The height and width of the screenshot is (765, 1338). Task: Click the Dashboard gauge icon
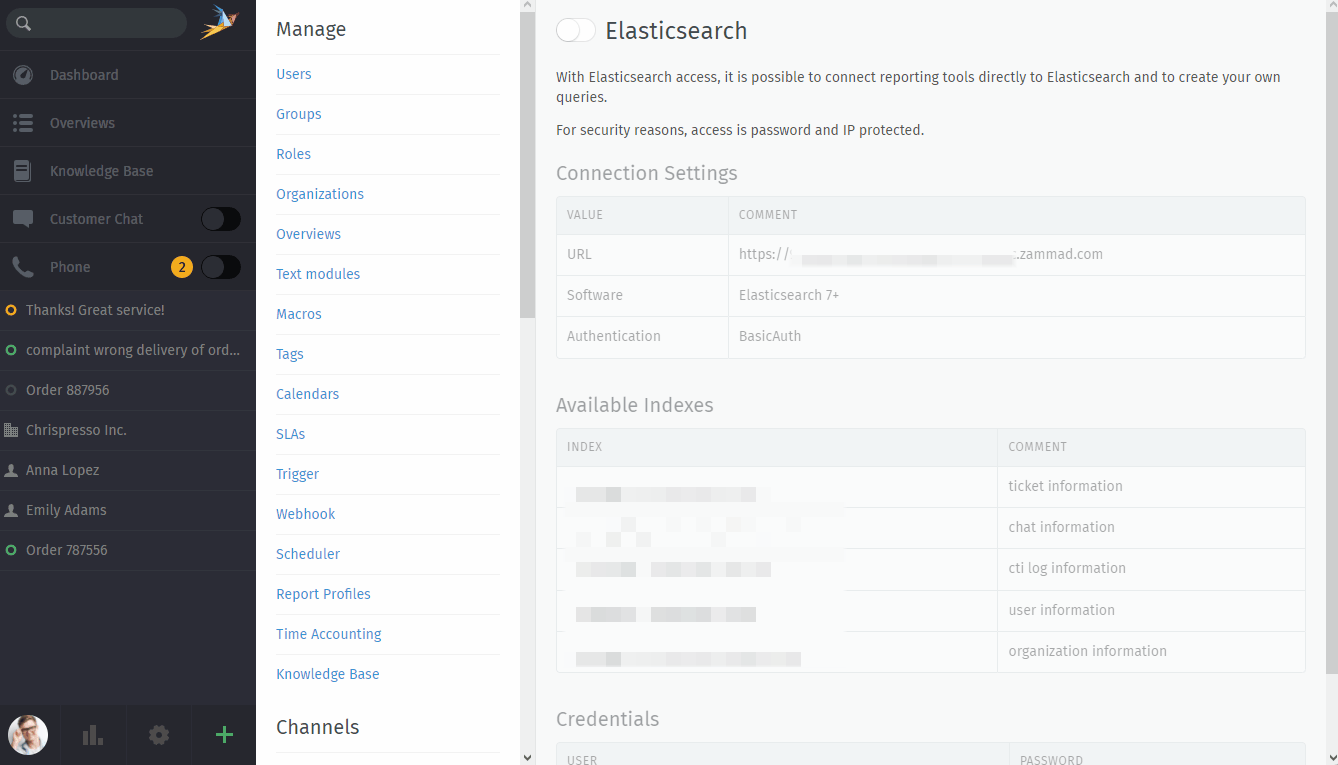pos(23,75)
